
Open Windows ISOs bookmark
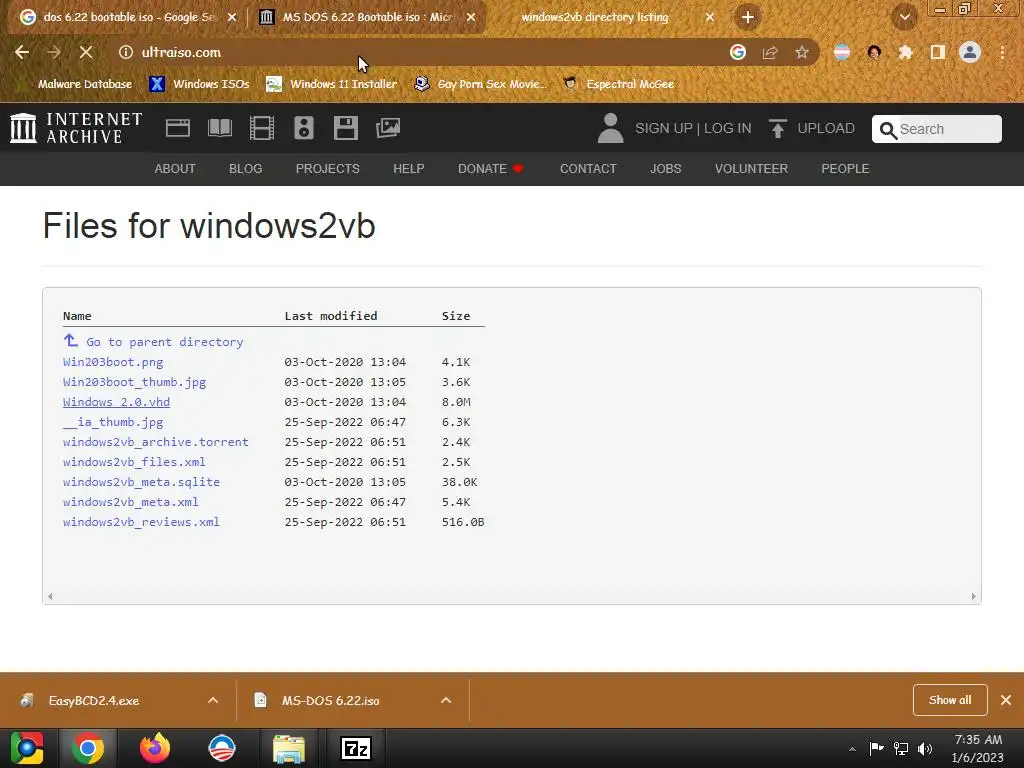pyautogui.click(x=199, y=84)
